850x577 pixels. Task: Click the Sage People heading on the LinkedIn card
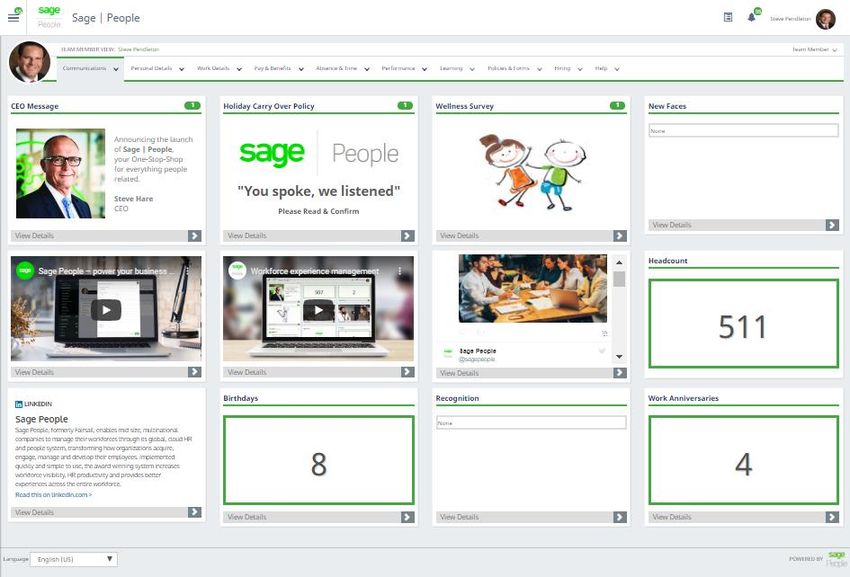[x=42, y=419]
